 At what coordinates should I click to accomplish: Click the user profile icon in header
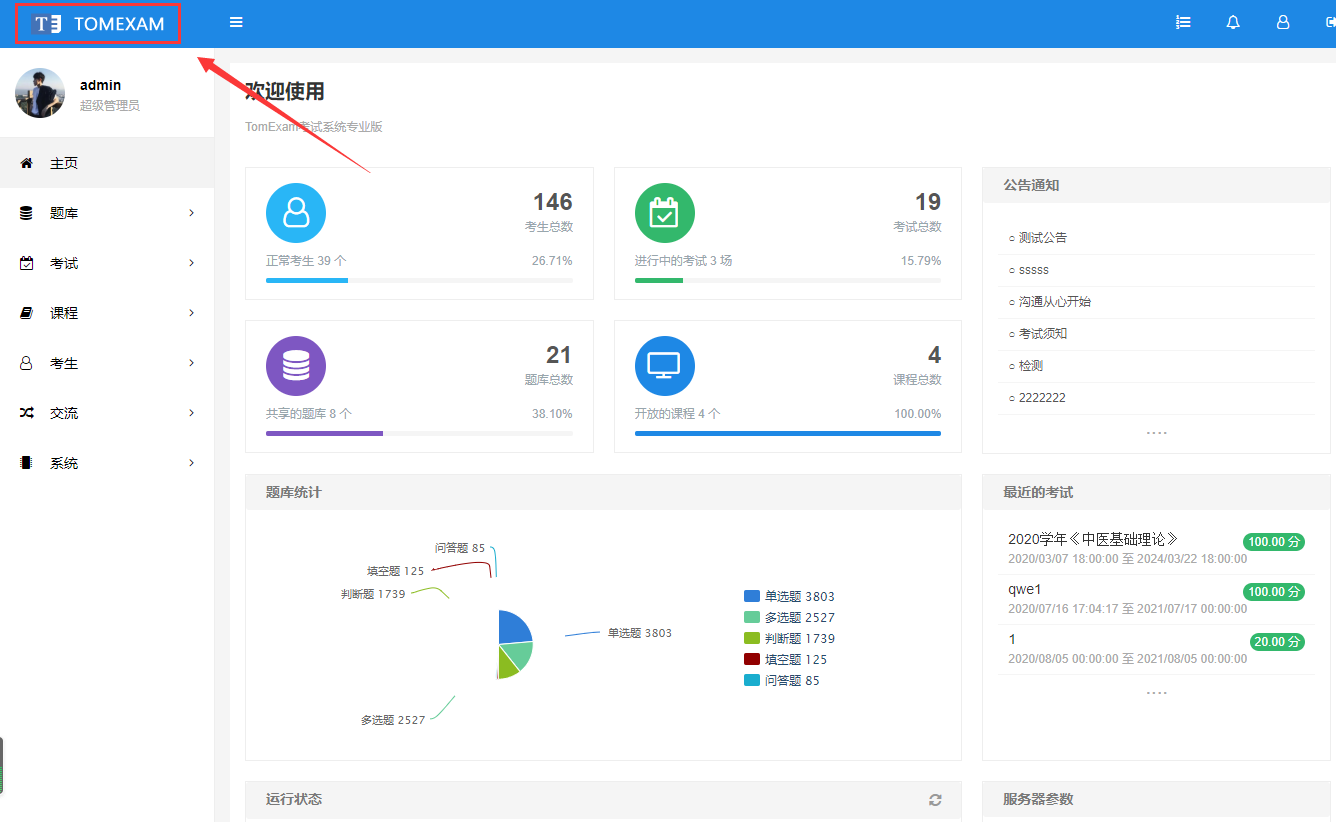click(1283, 22)
